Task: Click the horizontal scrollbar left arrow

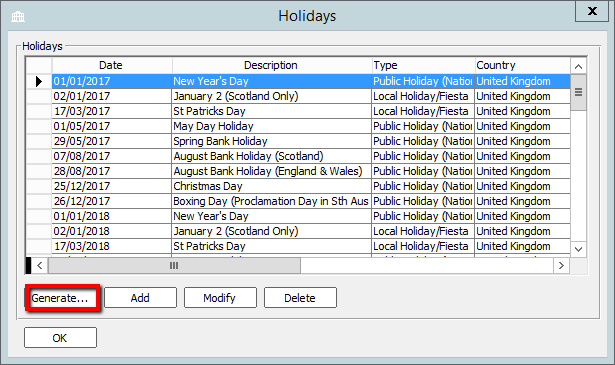Action: pos(40,265)
